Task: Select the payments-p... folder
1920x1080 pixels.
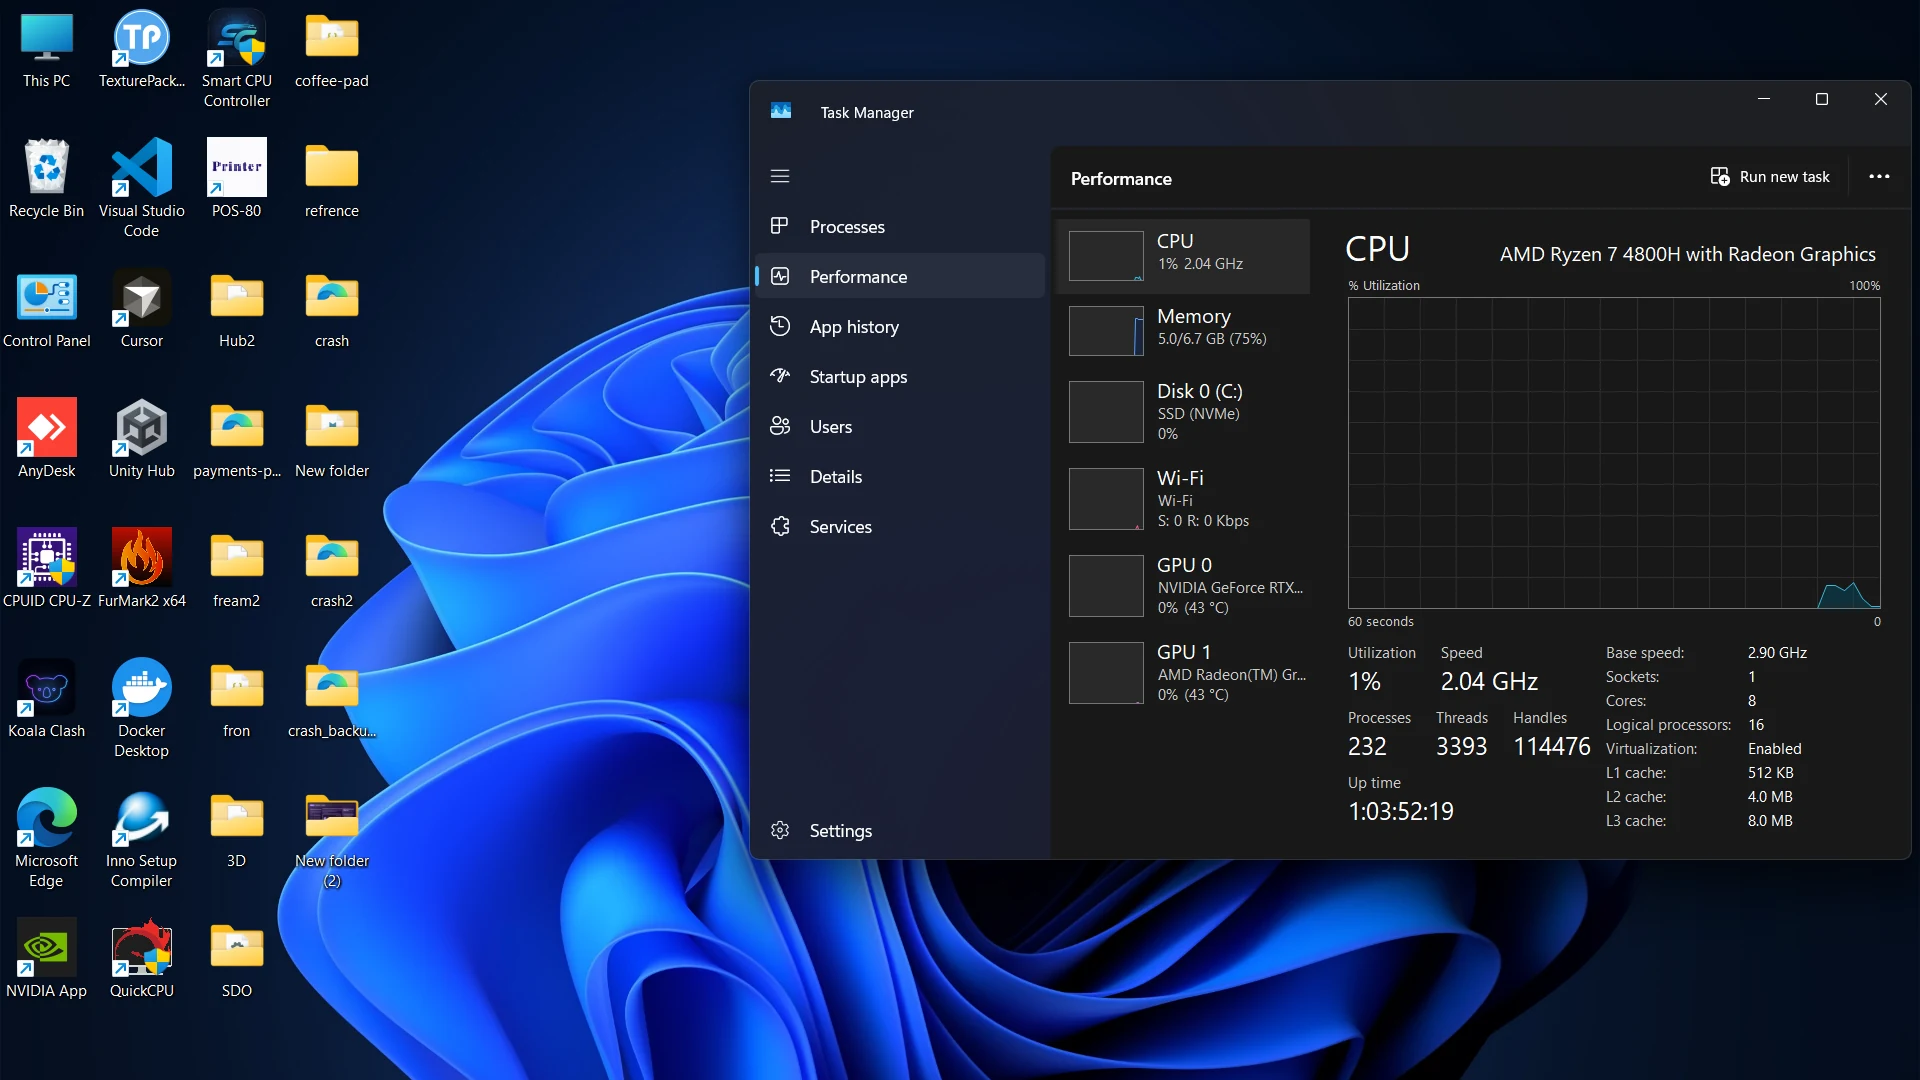Action: coord(236,441)
